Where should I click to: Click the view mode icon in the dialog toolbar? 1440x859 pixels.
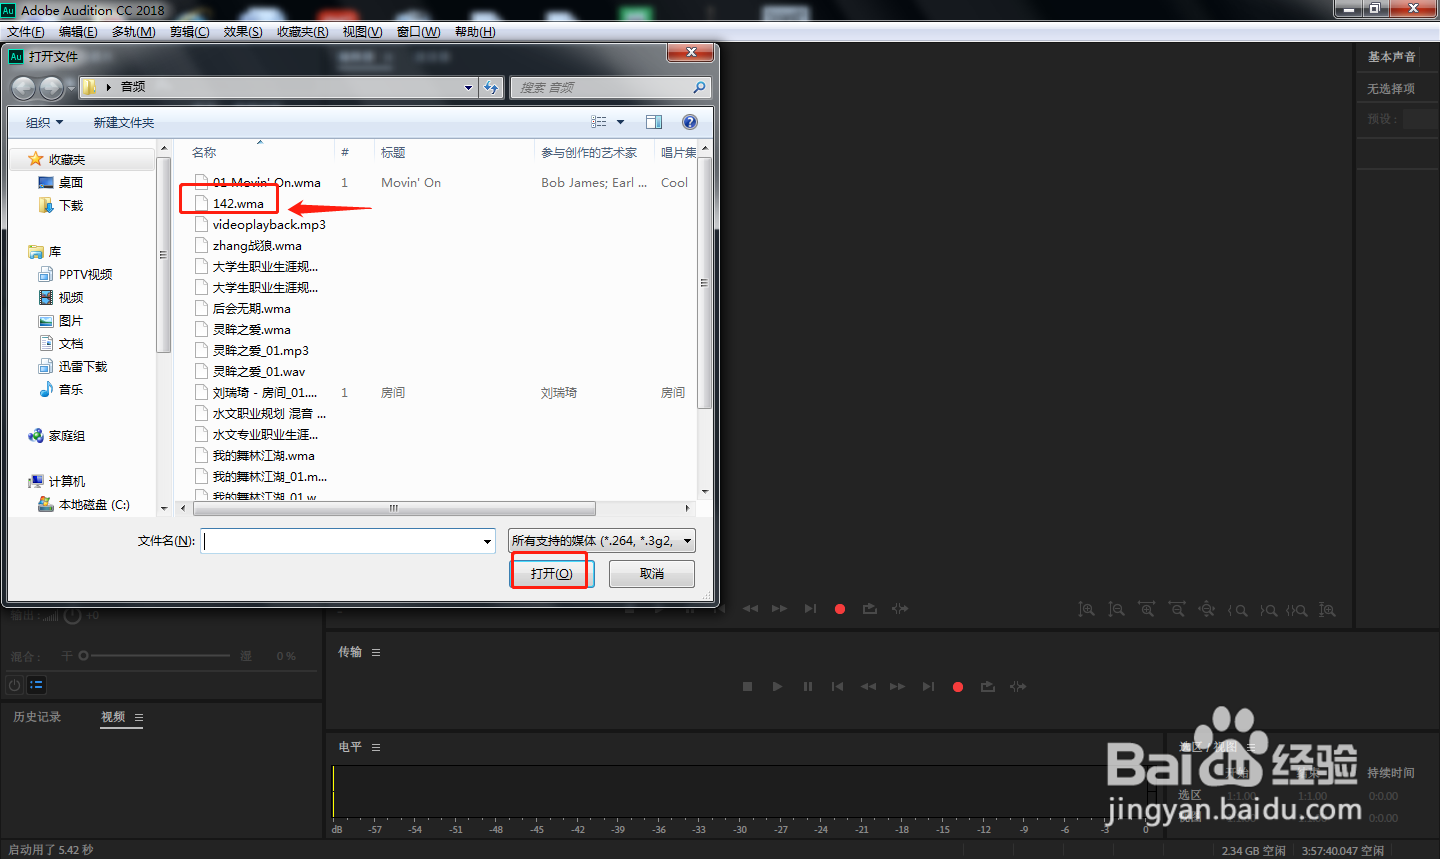tap(599, 122)
